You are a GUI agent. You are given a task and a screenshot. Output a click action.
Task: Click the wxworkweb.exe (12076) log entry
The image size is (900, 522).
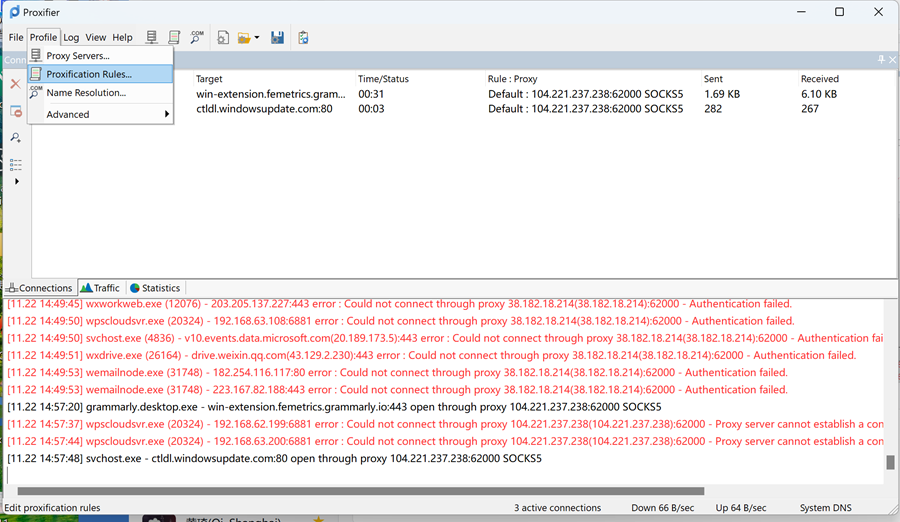[399, 304]
